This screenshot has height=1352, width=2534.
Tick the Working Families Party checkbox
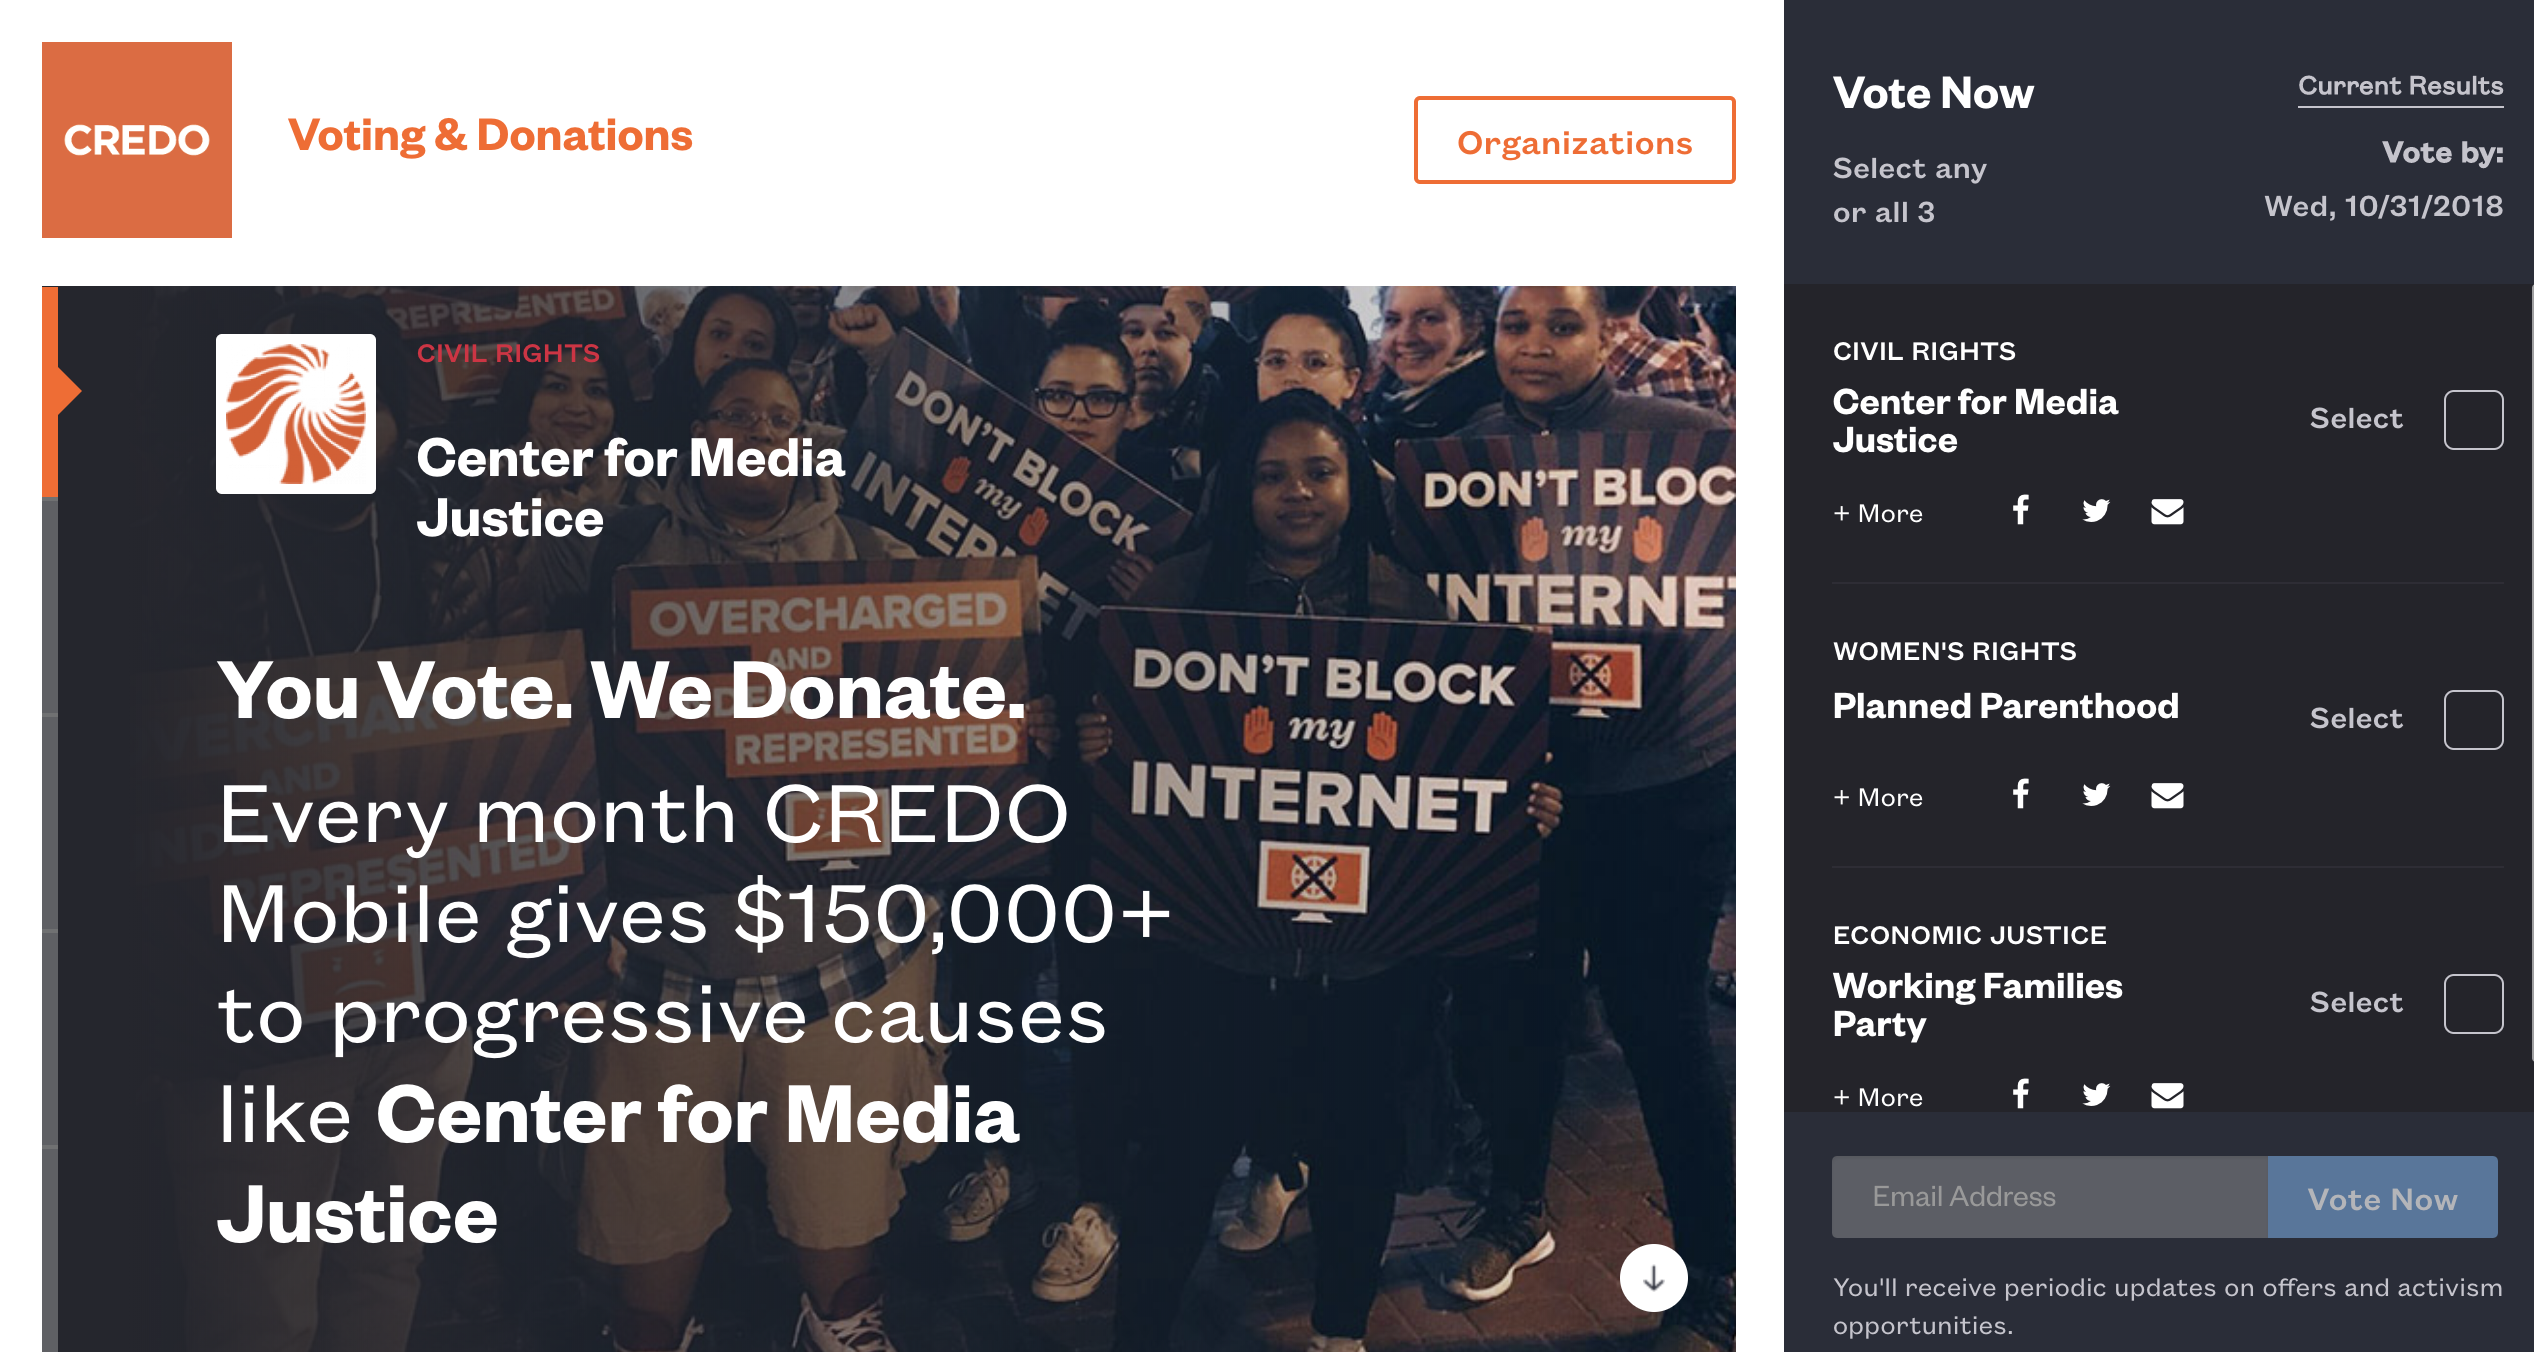(2473, 1004)
